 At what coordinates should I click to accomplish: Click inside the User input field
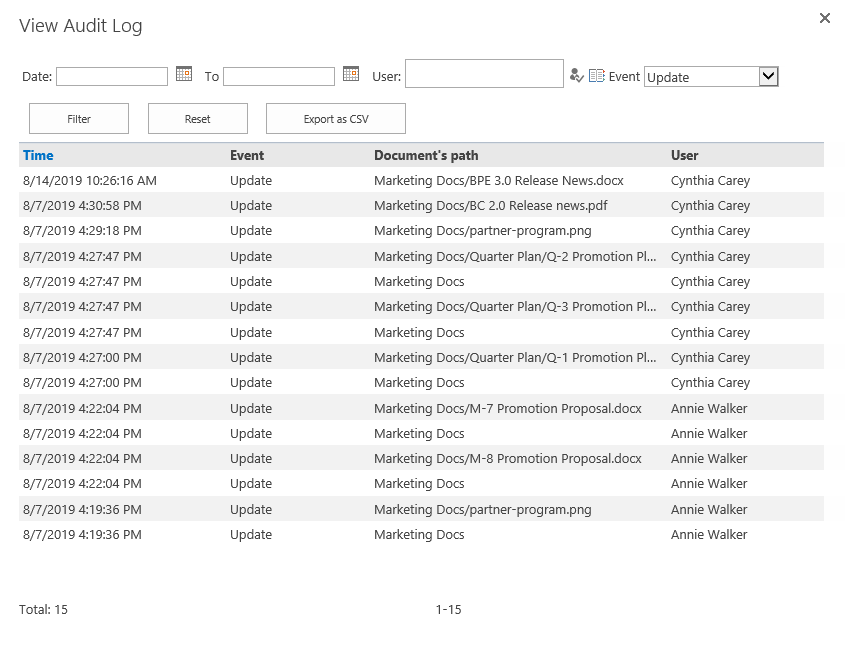484,74
